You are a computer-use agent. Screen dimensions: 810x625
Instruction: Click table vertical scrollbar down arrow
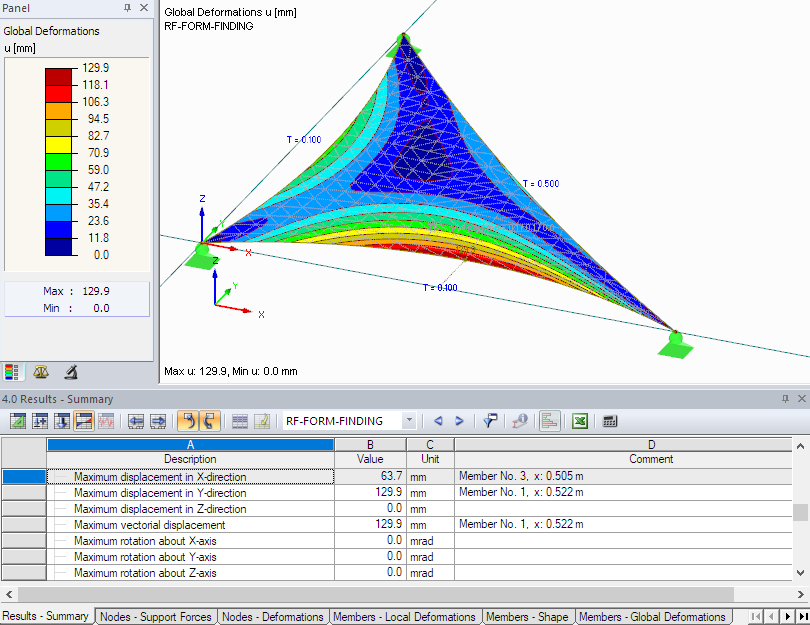[x=800, y=572]
